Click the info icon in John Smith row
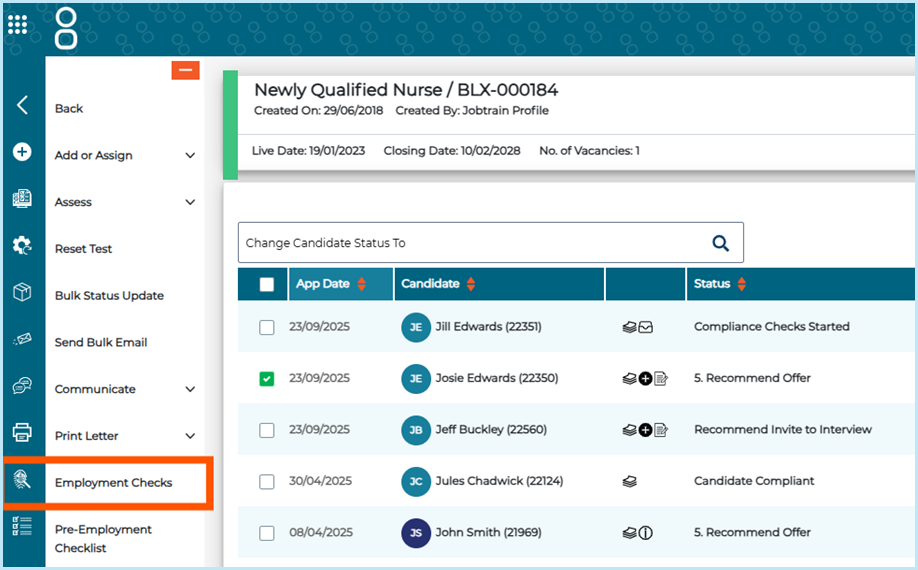 tap(645, 533)
